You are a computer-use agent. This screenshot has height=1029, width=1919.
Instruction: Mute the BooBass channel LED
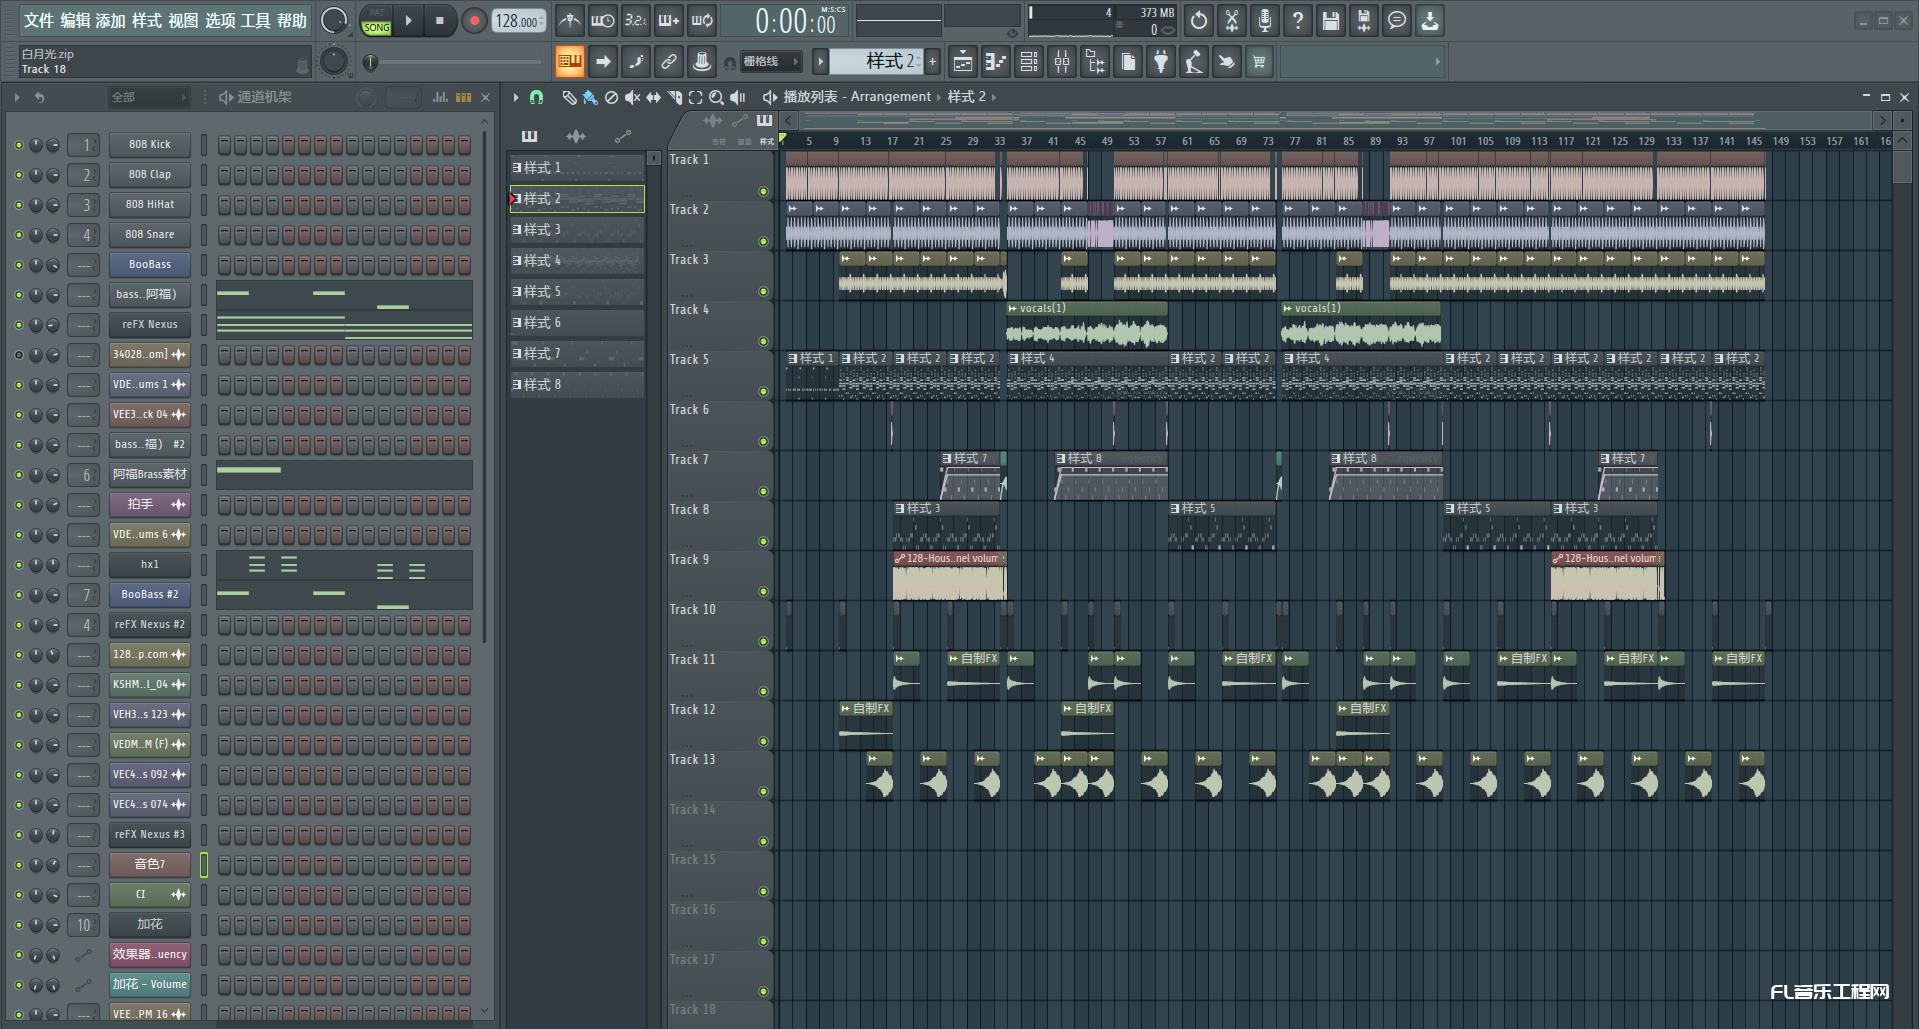18,265
